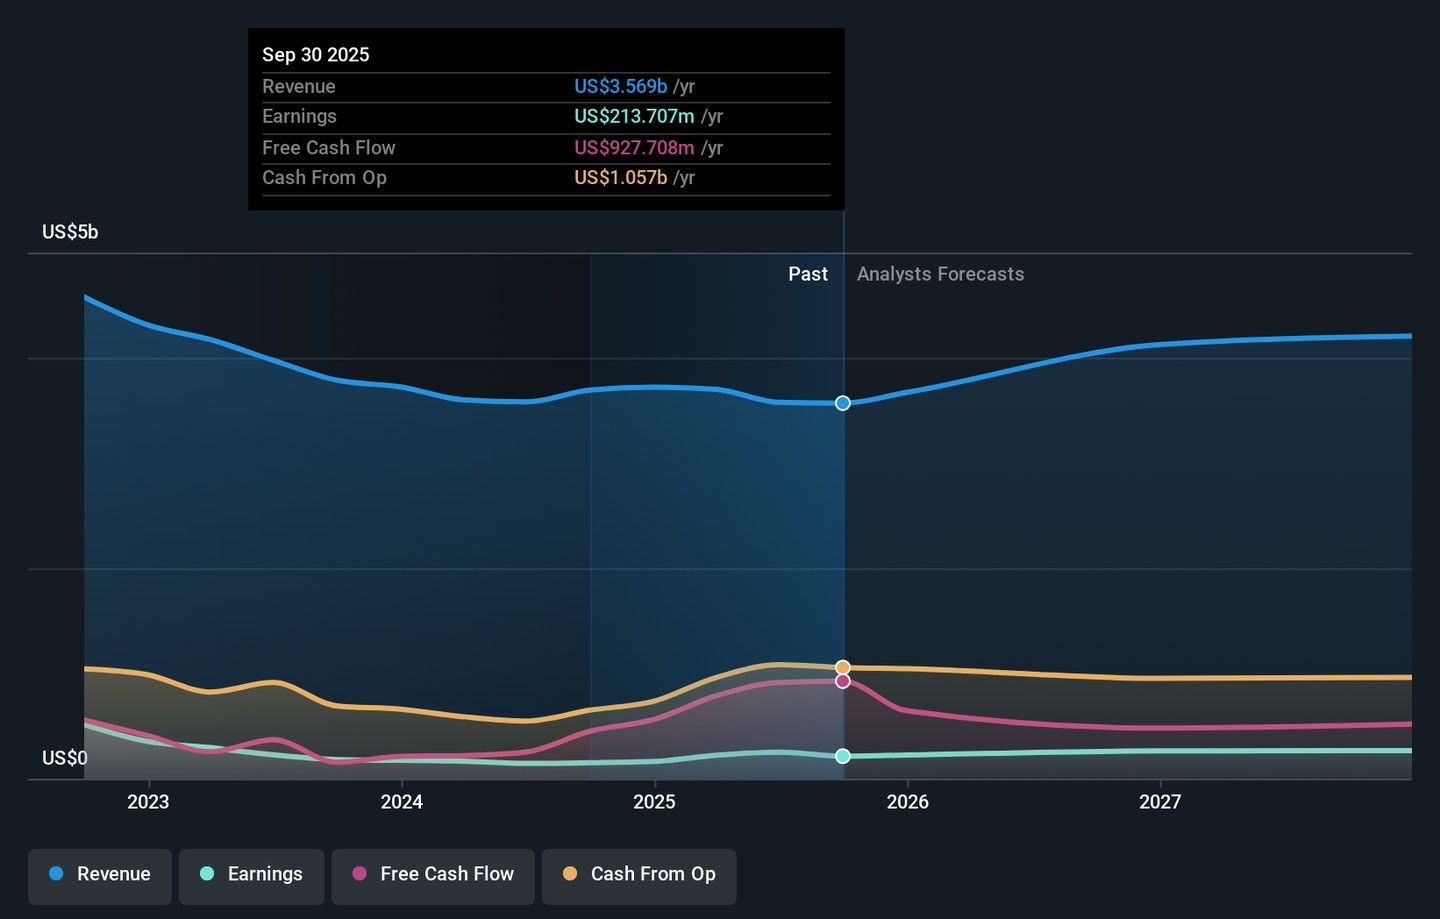Click the US$5b y-axis label

(x=70, y=232)
